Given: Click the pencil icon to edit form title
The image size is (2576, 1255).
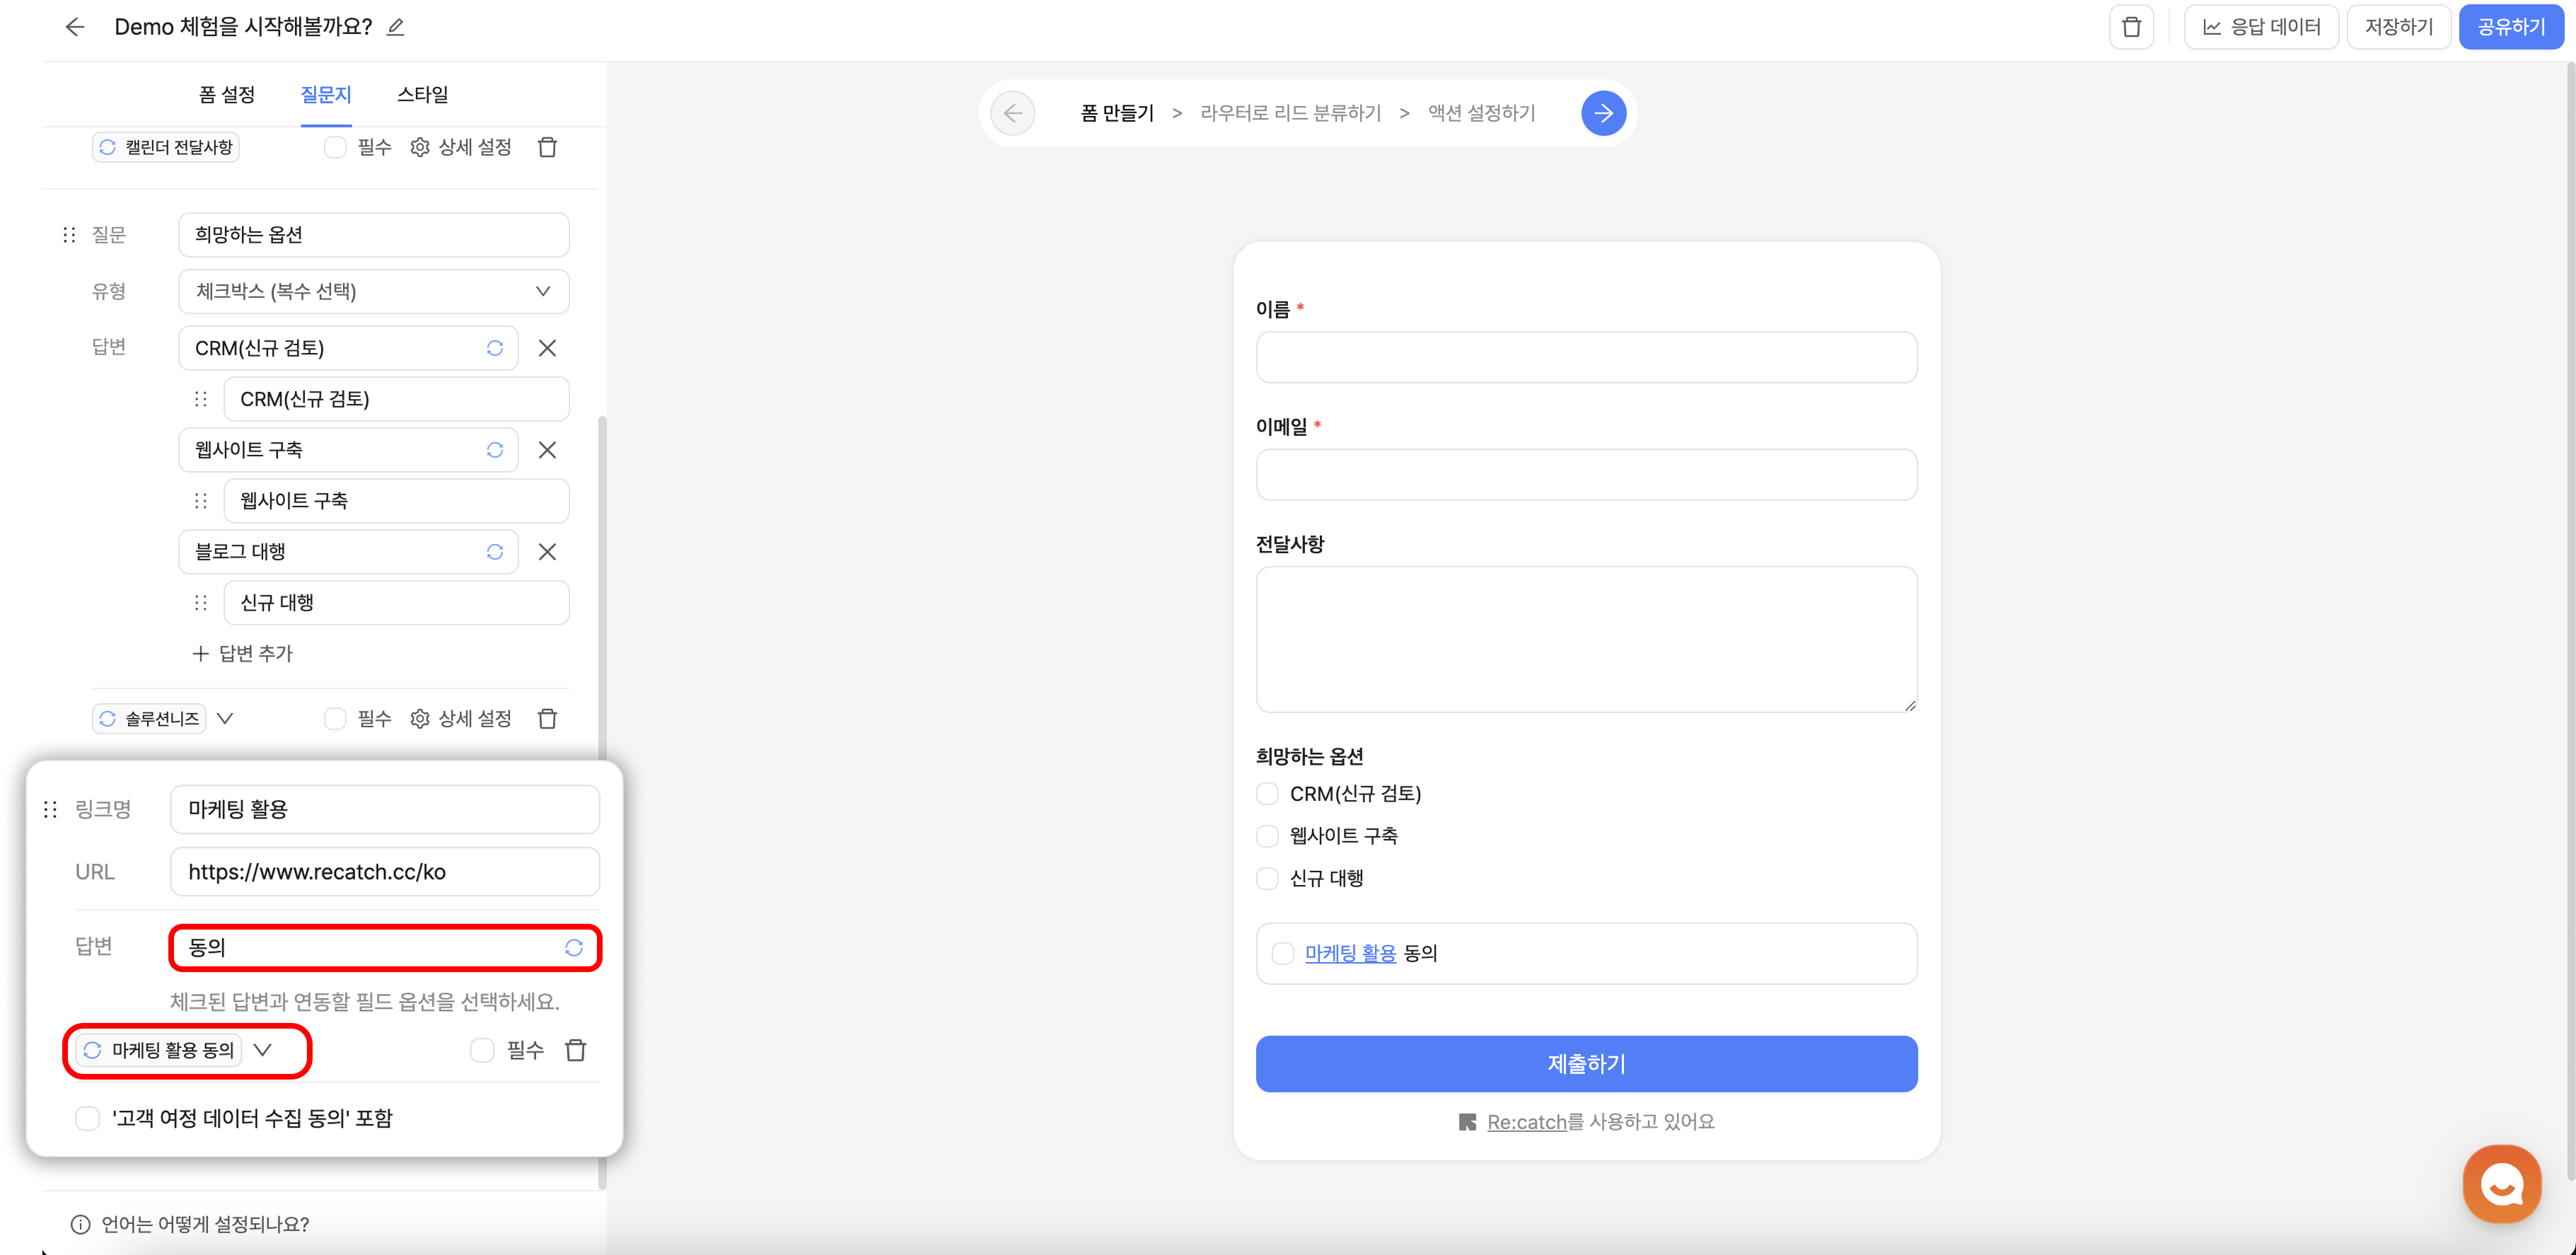Looking at the screenshot, I should click(x=396, y=27).
